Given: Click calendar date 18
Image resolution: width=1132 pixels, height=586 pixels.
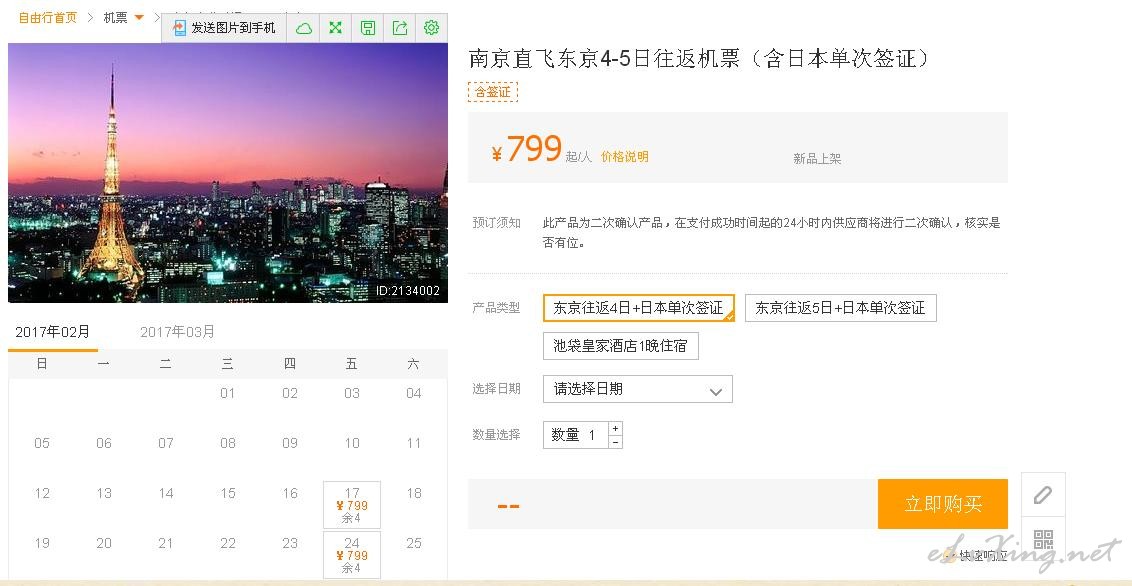Looking at the screenshot, I should (414, 494).
